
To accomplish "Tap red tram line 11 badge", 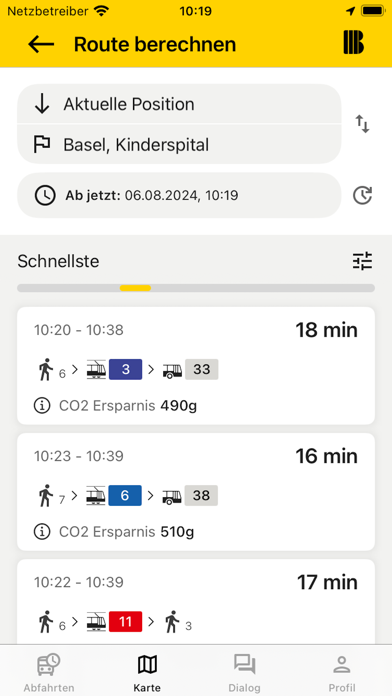I will pyautogui.click(x=125, y=621).
